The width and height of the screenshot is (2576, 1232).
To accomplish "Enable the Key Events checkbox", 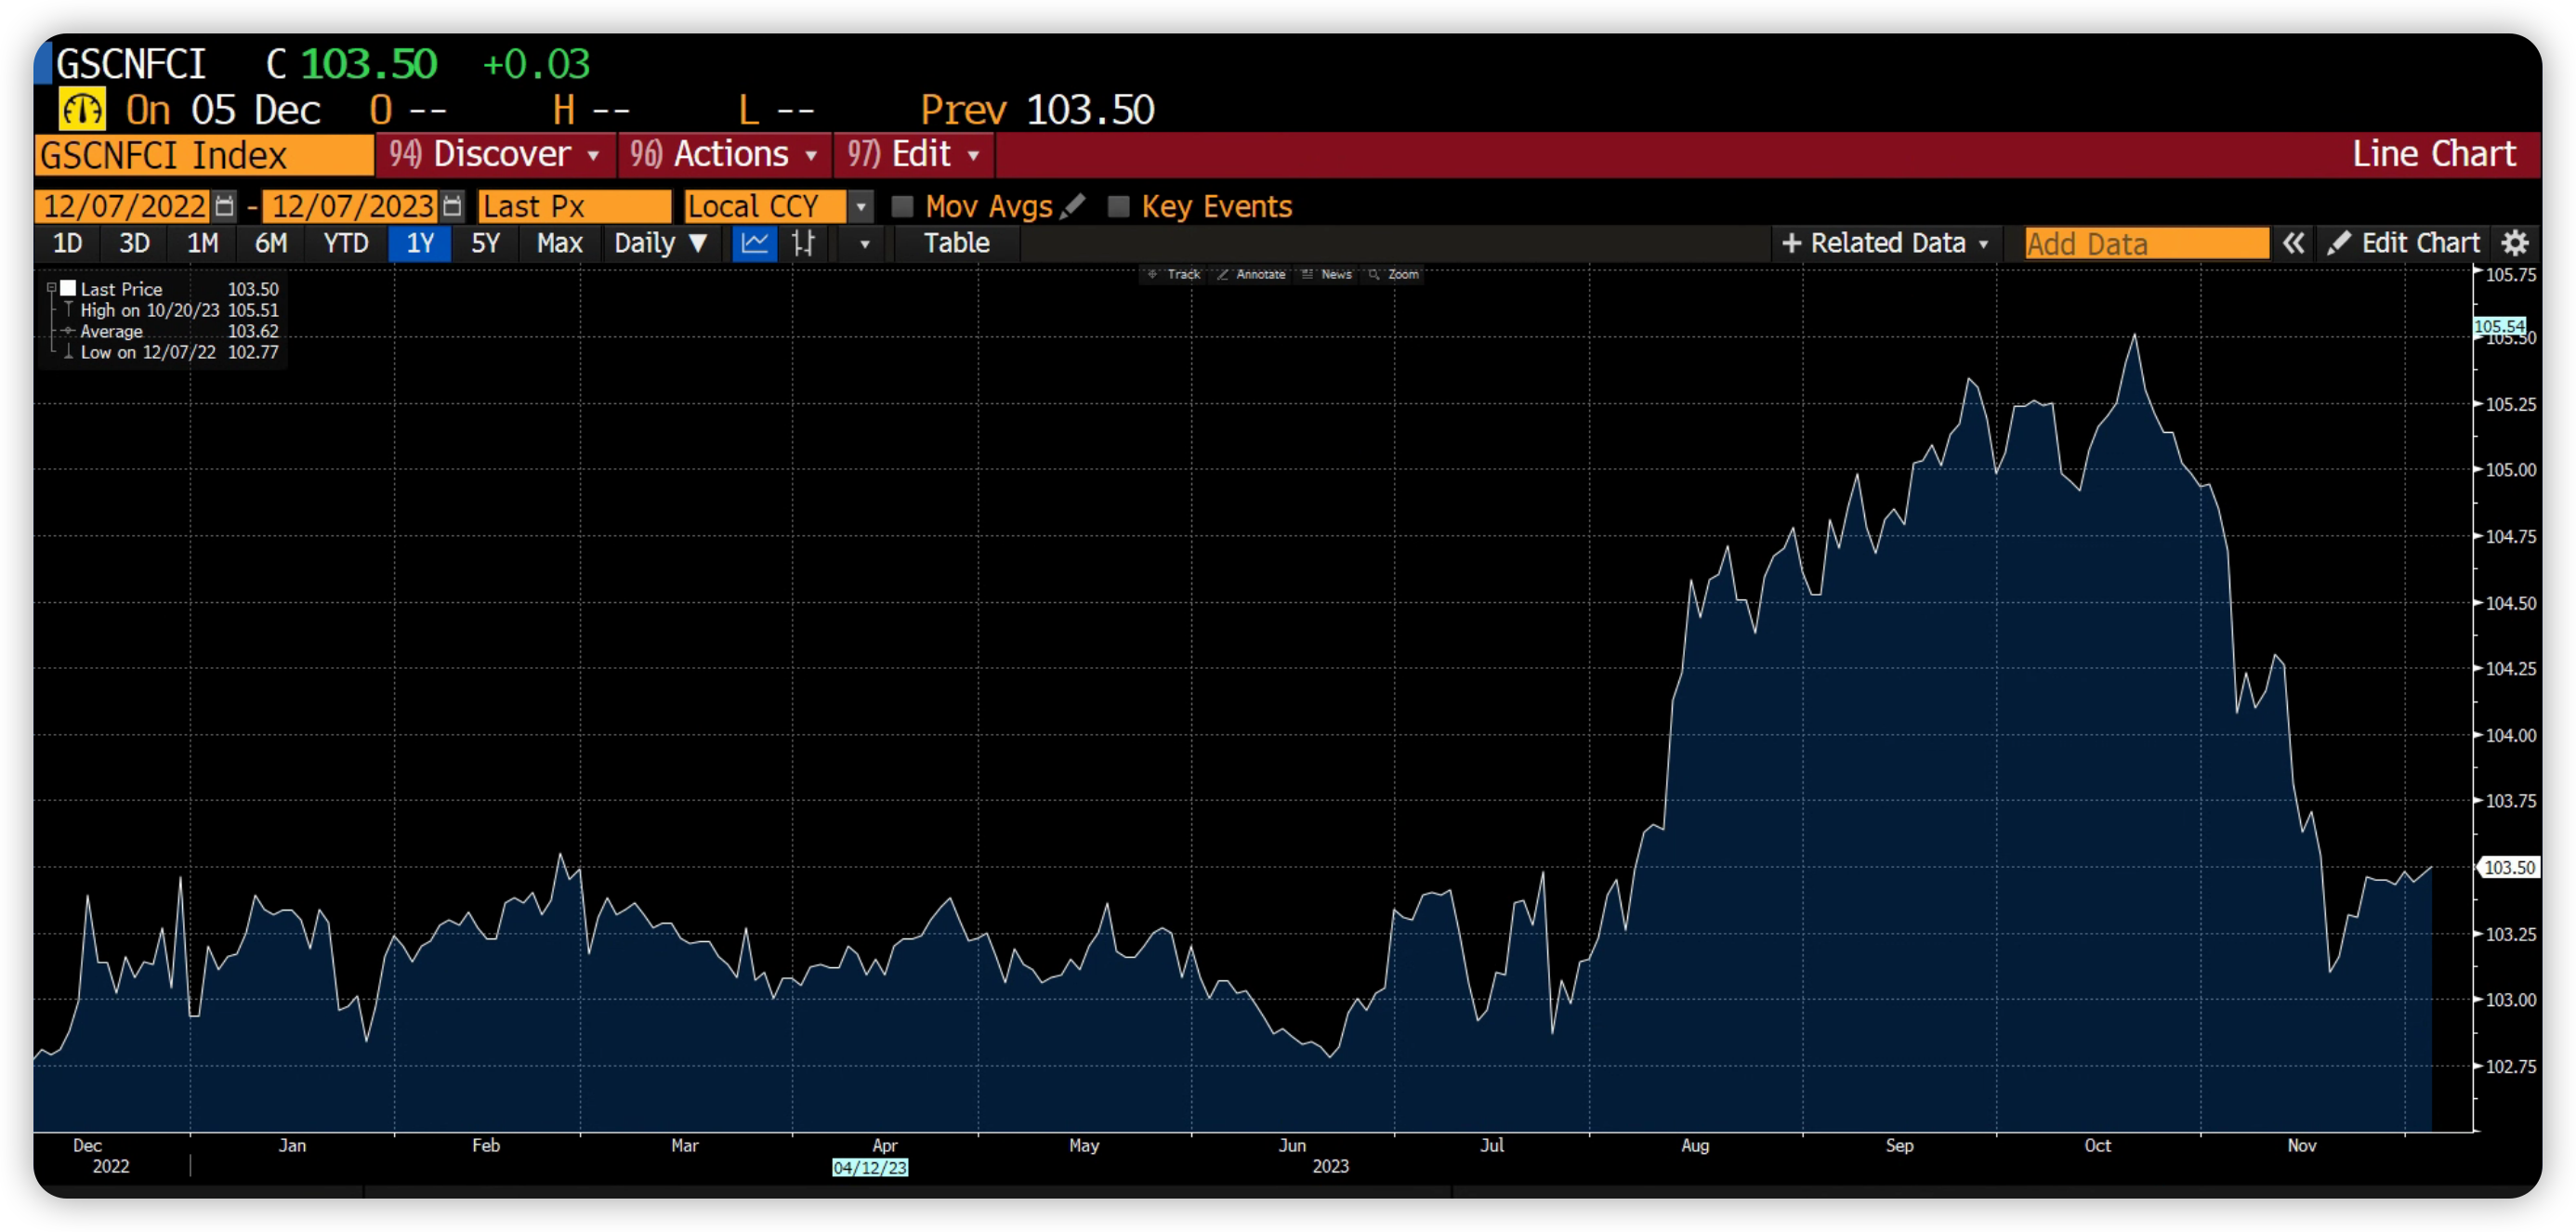I will point(1119,206).
